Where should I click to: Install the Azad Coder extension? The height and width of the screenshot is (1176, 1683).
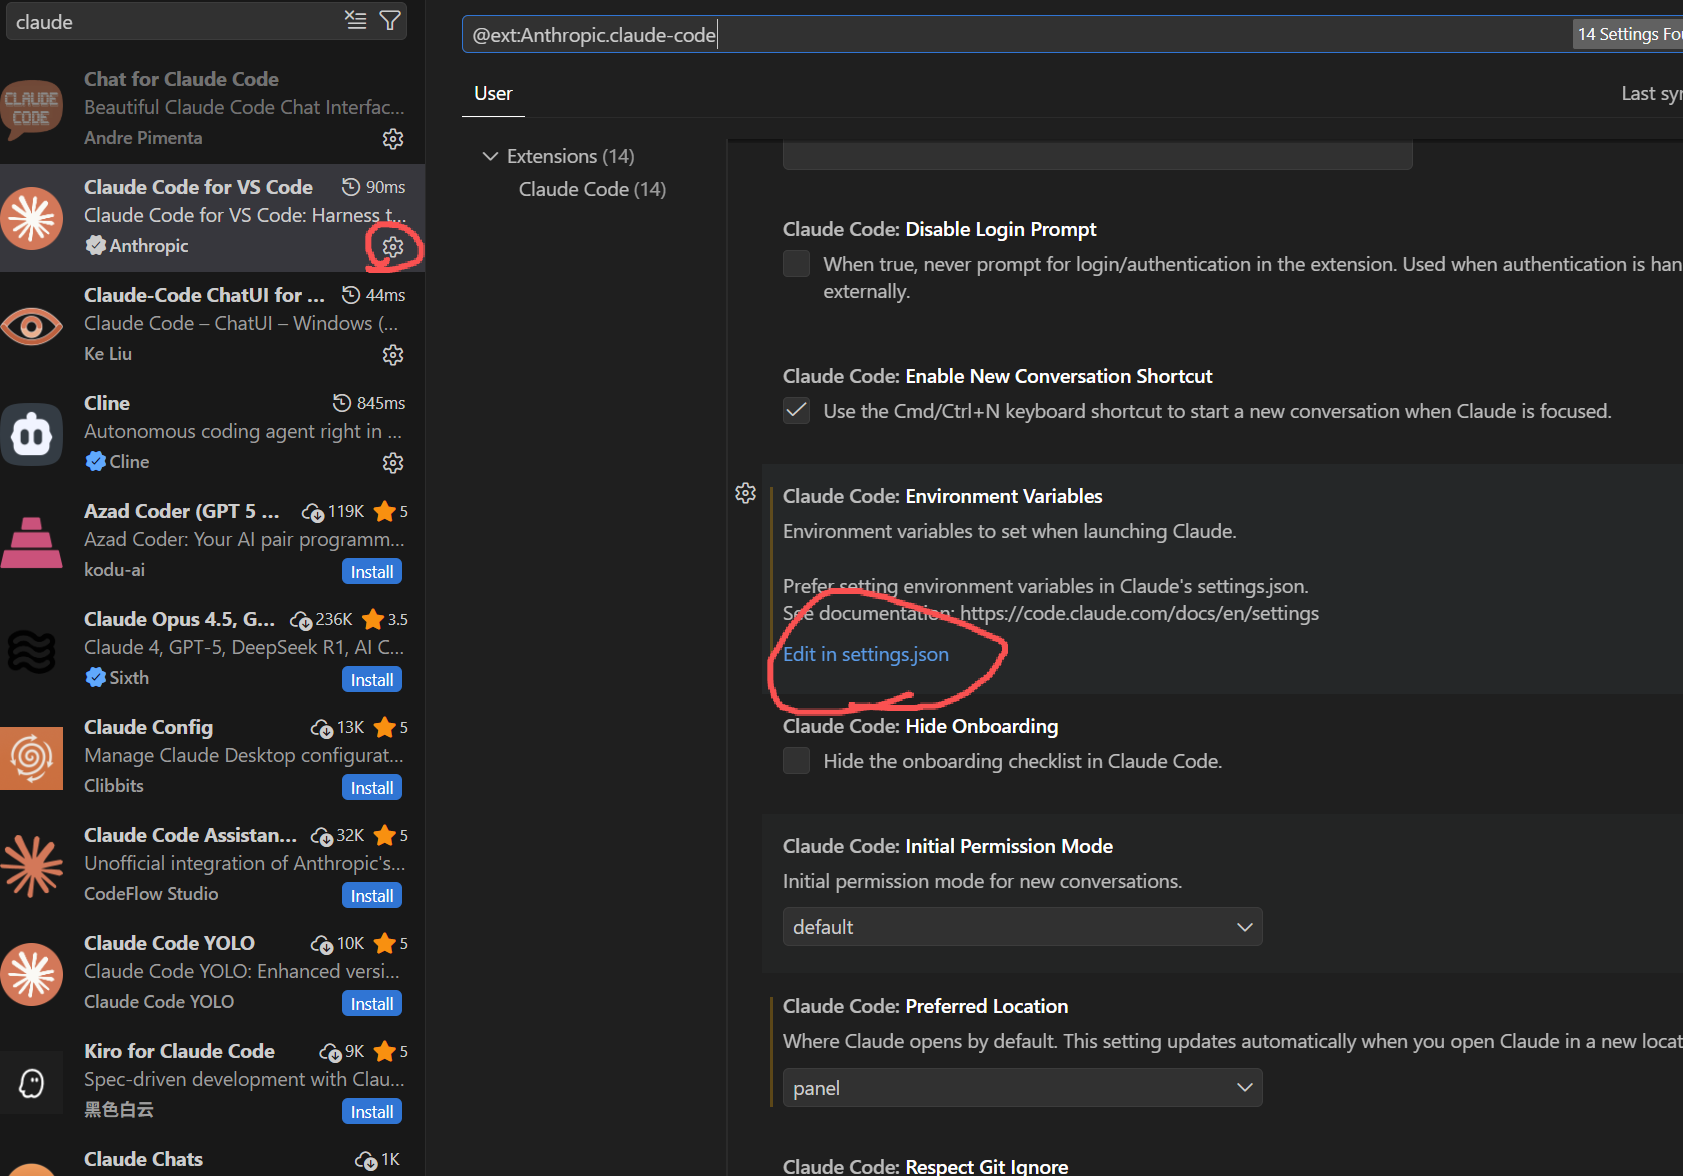(372, 572)
